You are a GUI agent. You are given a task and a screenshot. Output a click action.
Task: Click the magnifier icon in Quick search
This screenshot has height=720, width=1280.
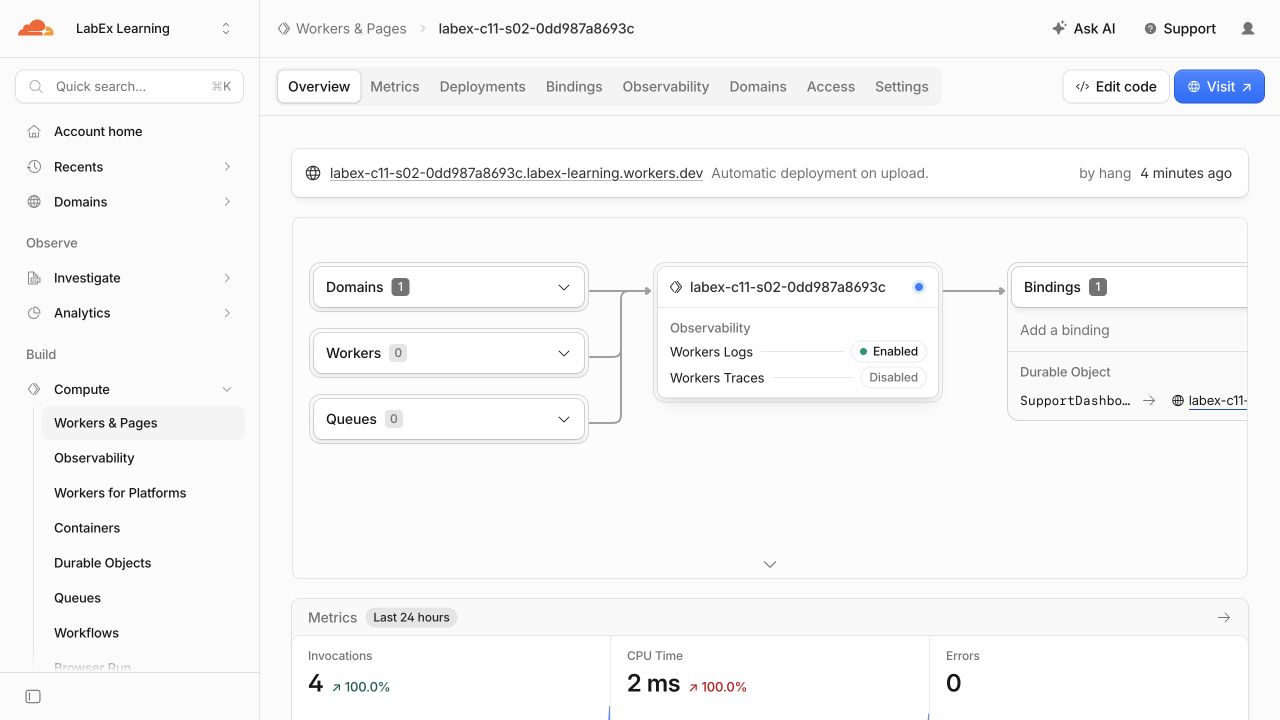36,87
